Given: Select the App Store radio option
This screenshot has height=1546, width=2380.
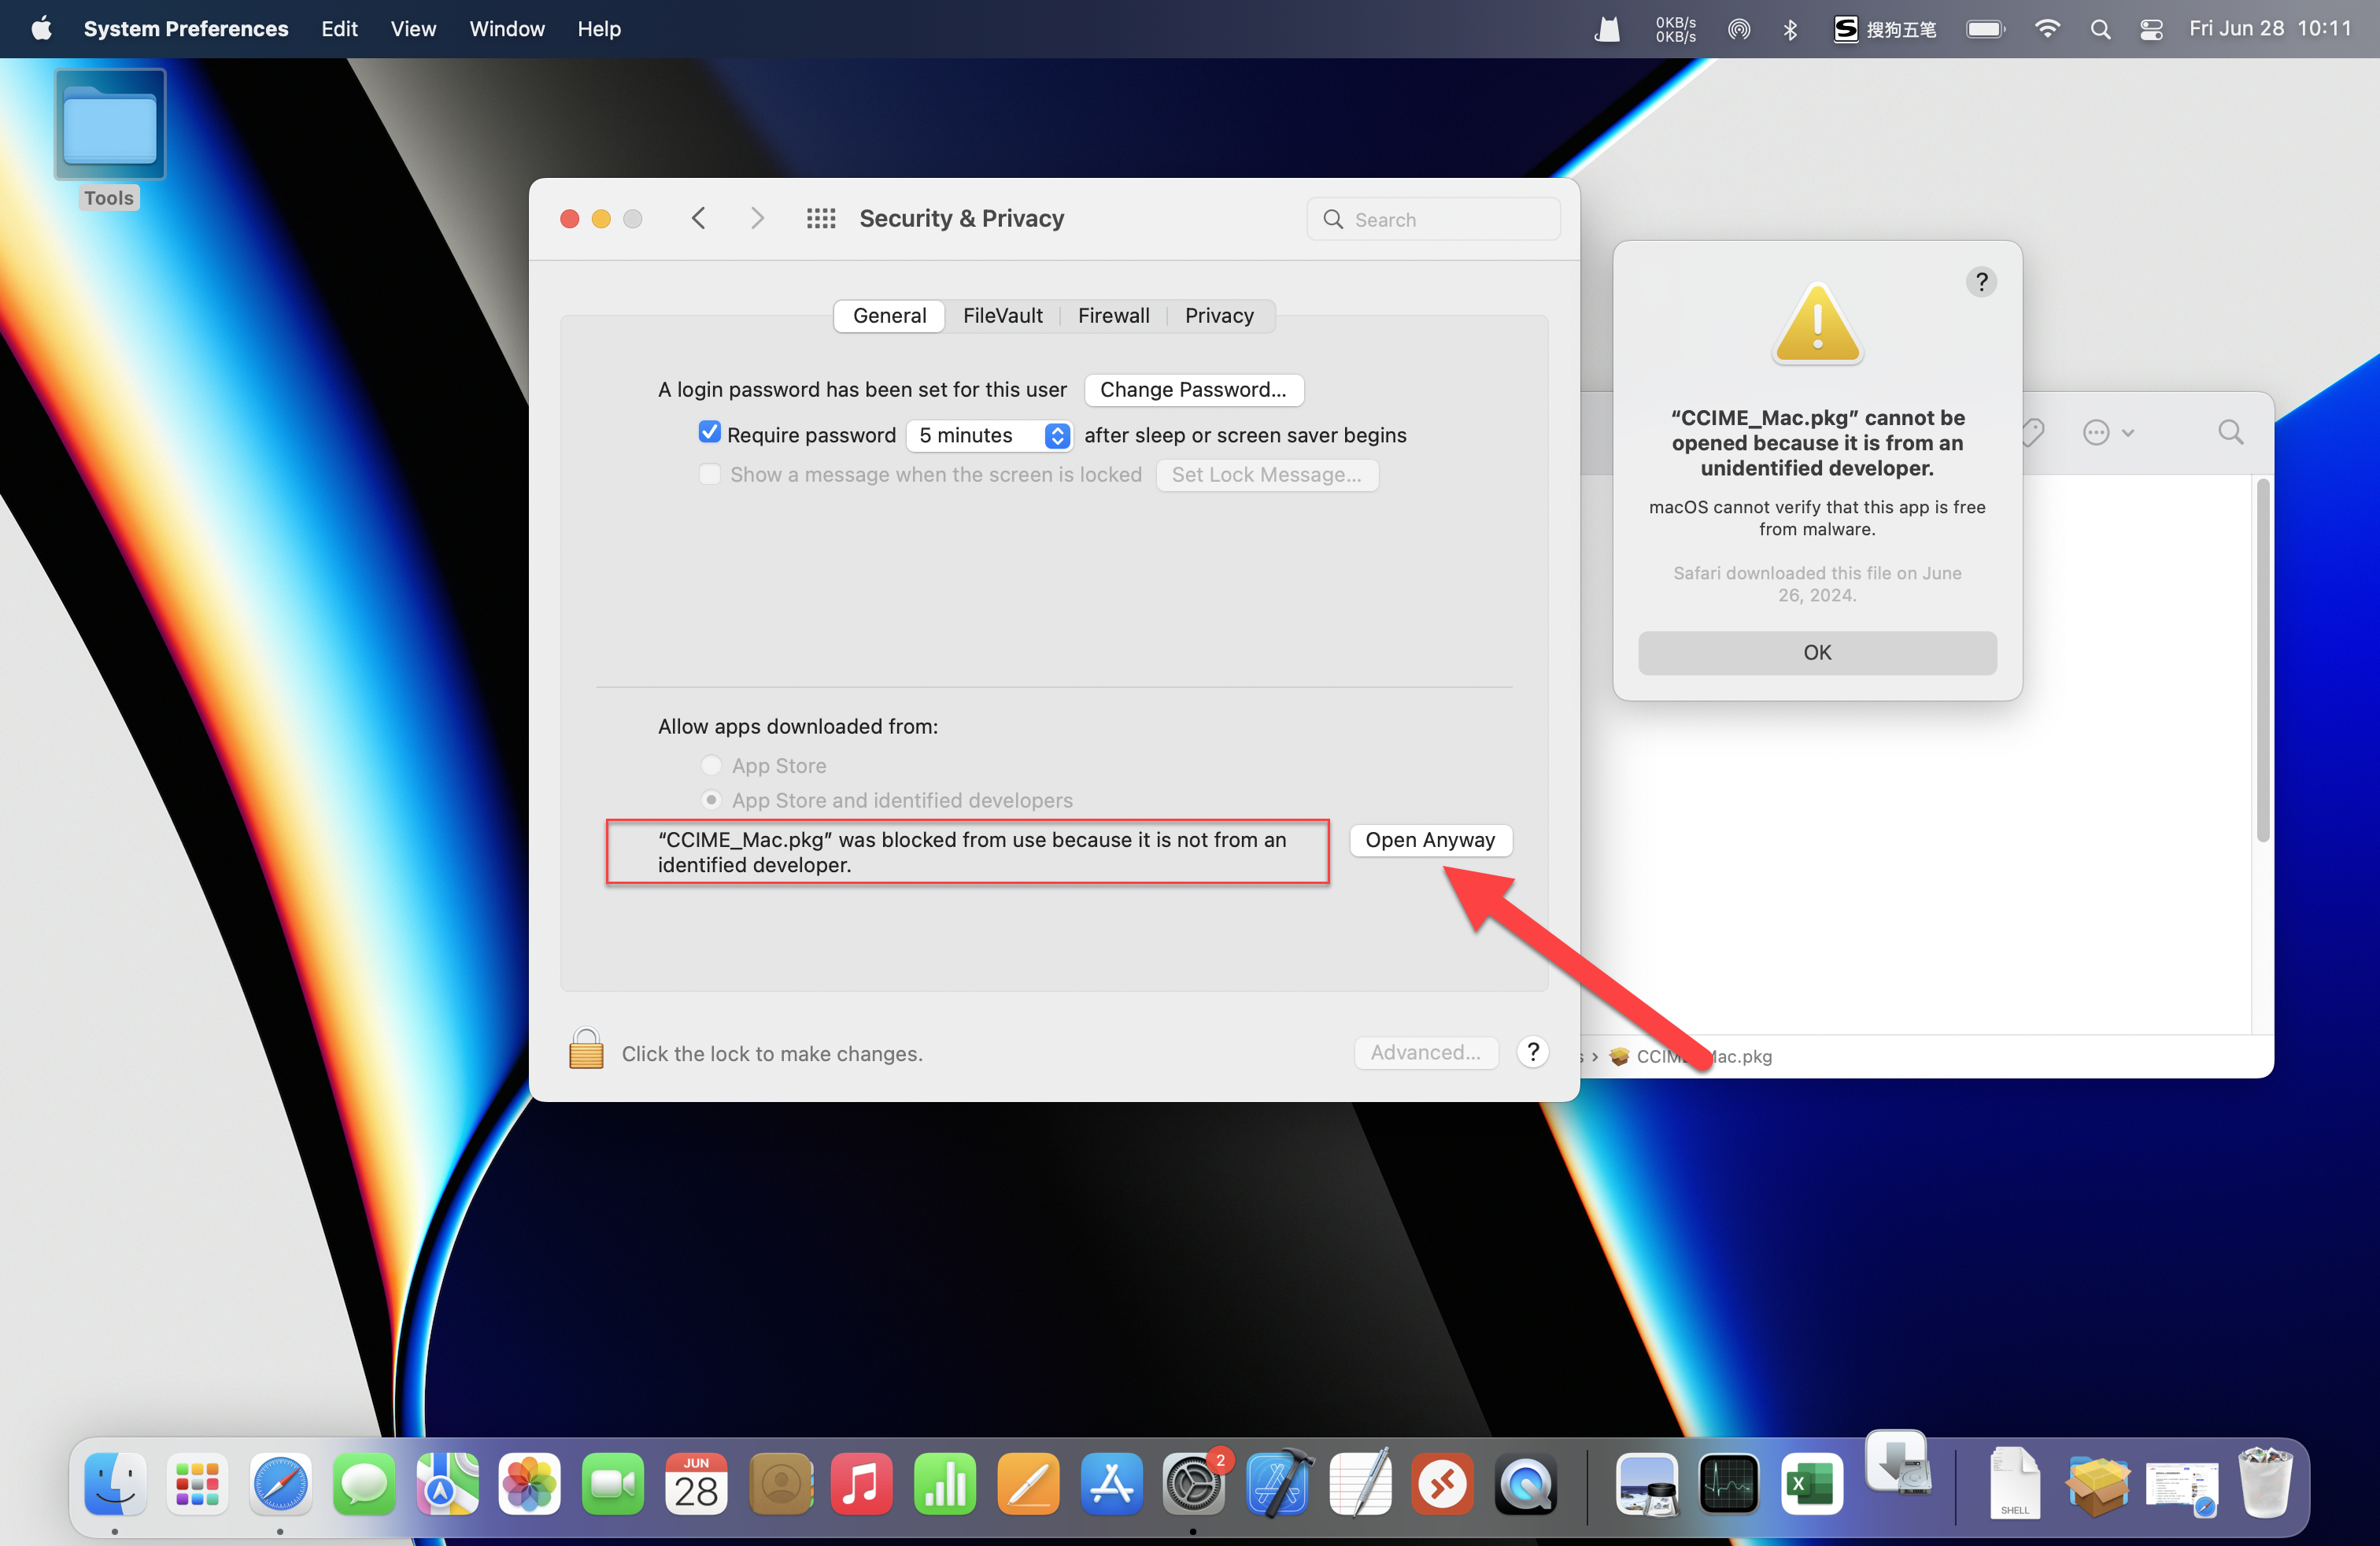Looking at the screenshot, I should (x=711, y=765).
